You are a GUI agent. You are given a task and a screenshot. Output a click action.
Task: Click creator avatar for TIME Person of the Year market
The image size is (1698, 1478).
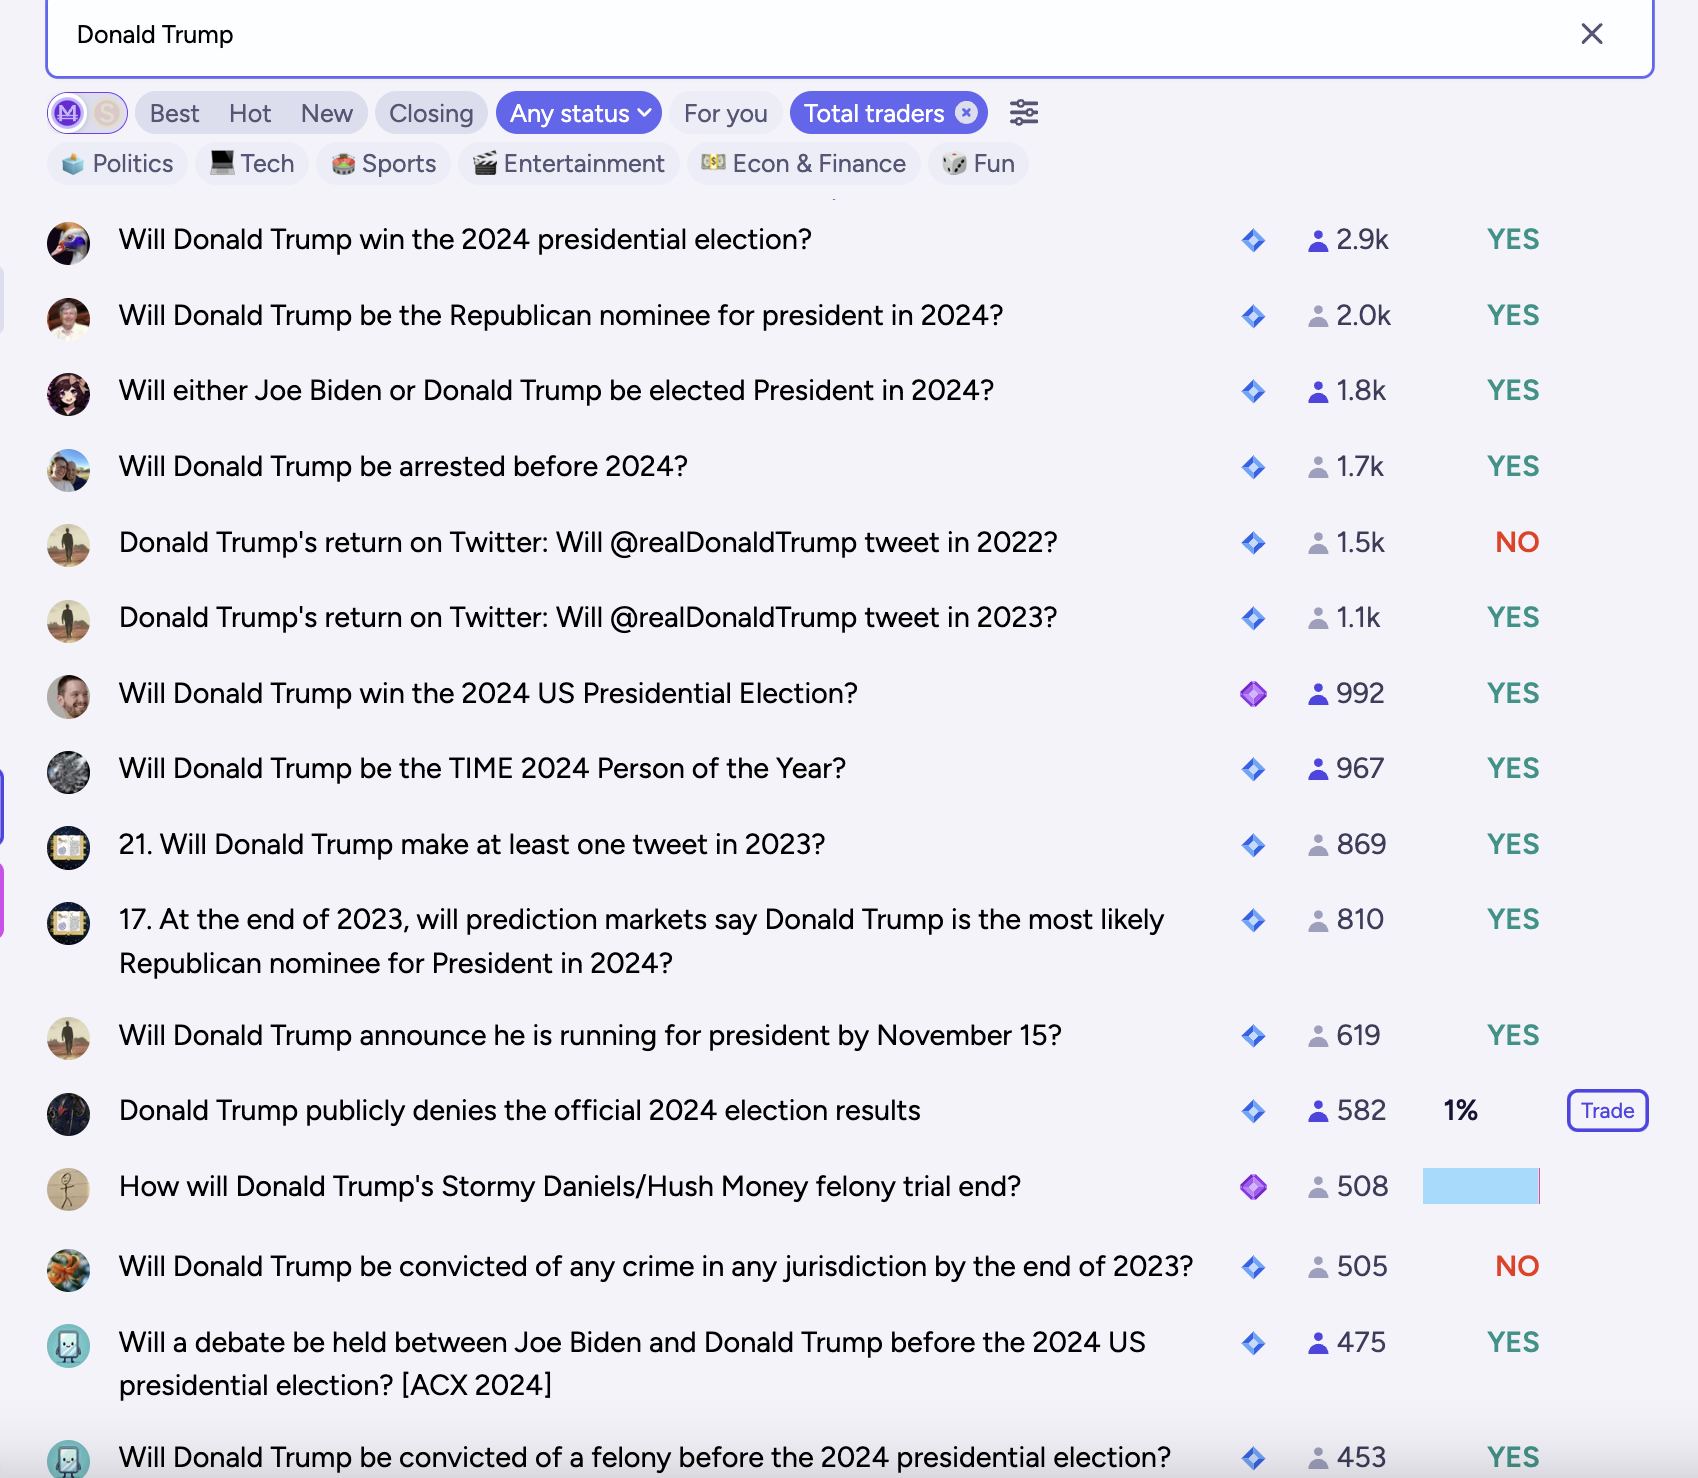click(68, 772)
